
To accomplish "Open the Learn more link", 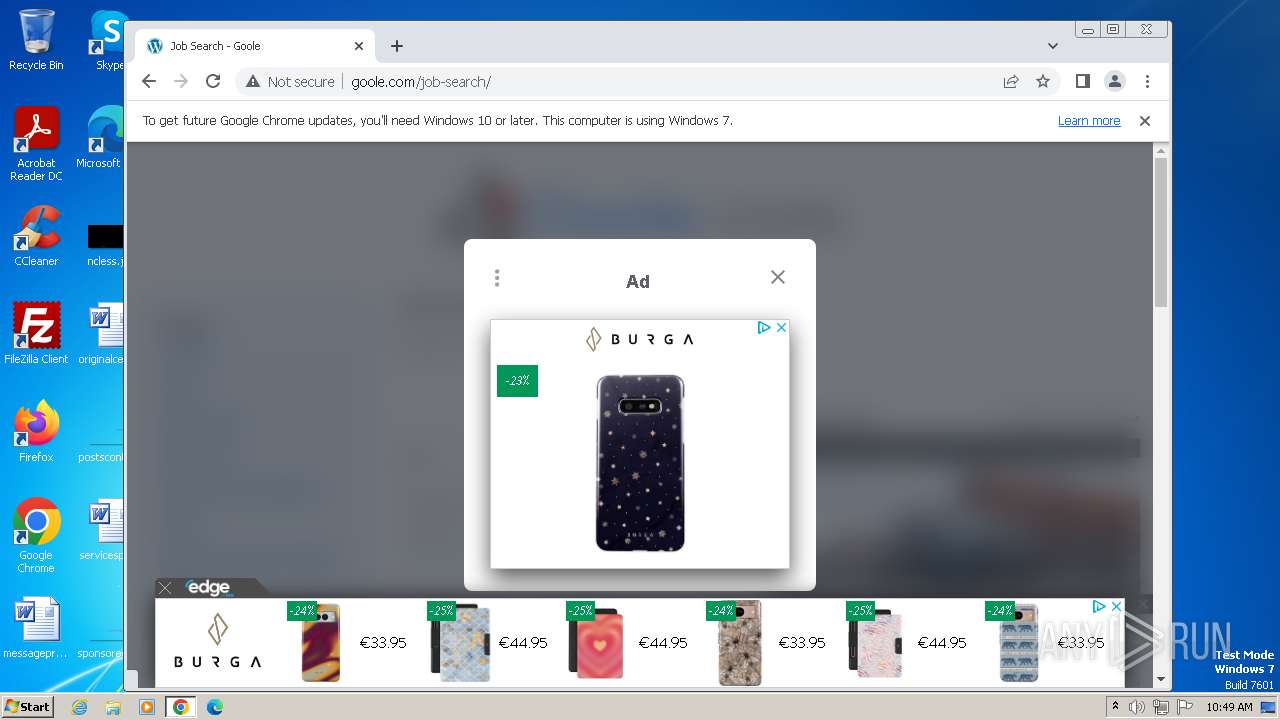I will [1089, 121].
